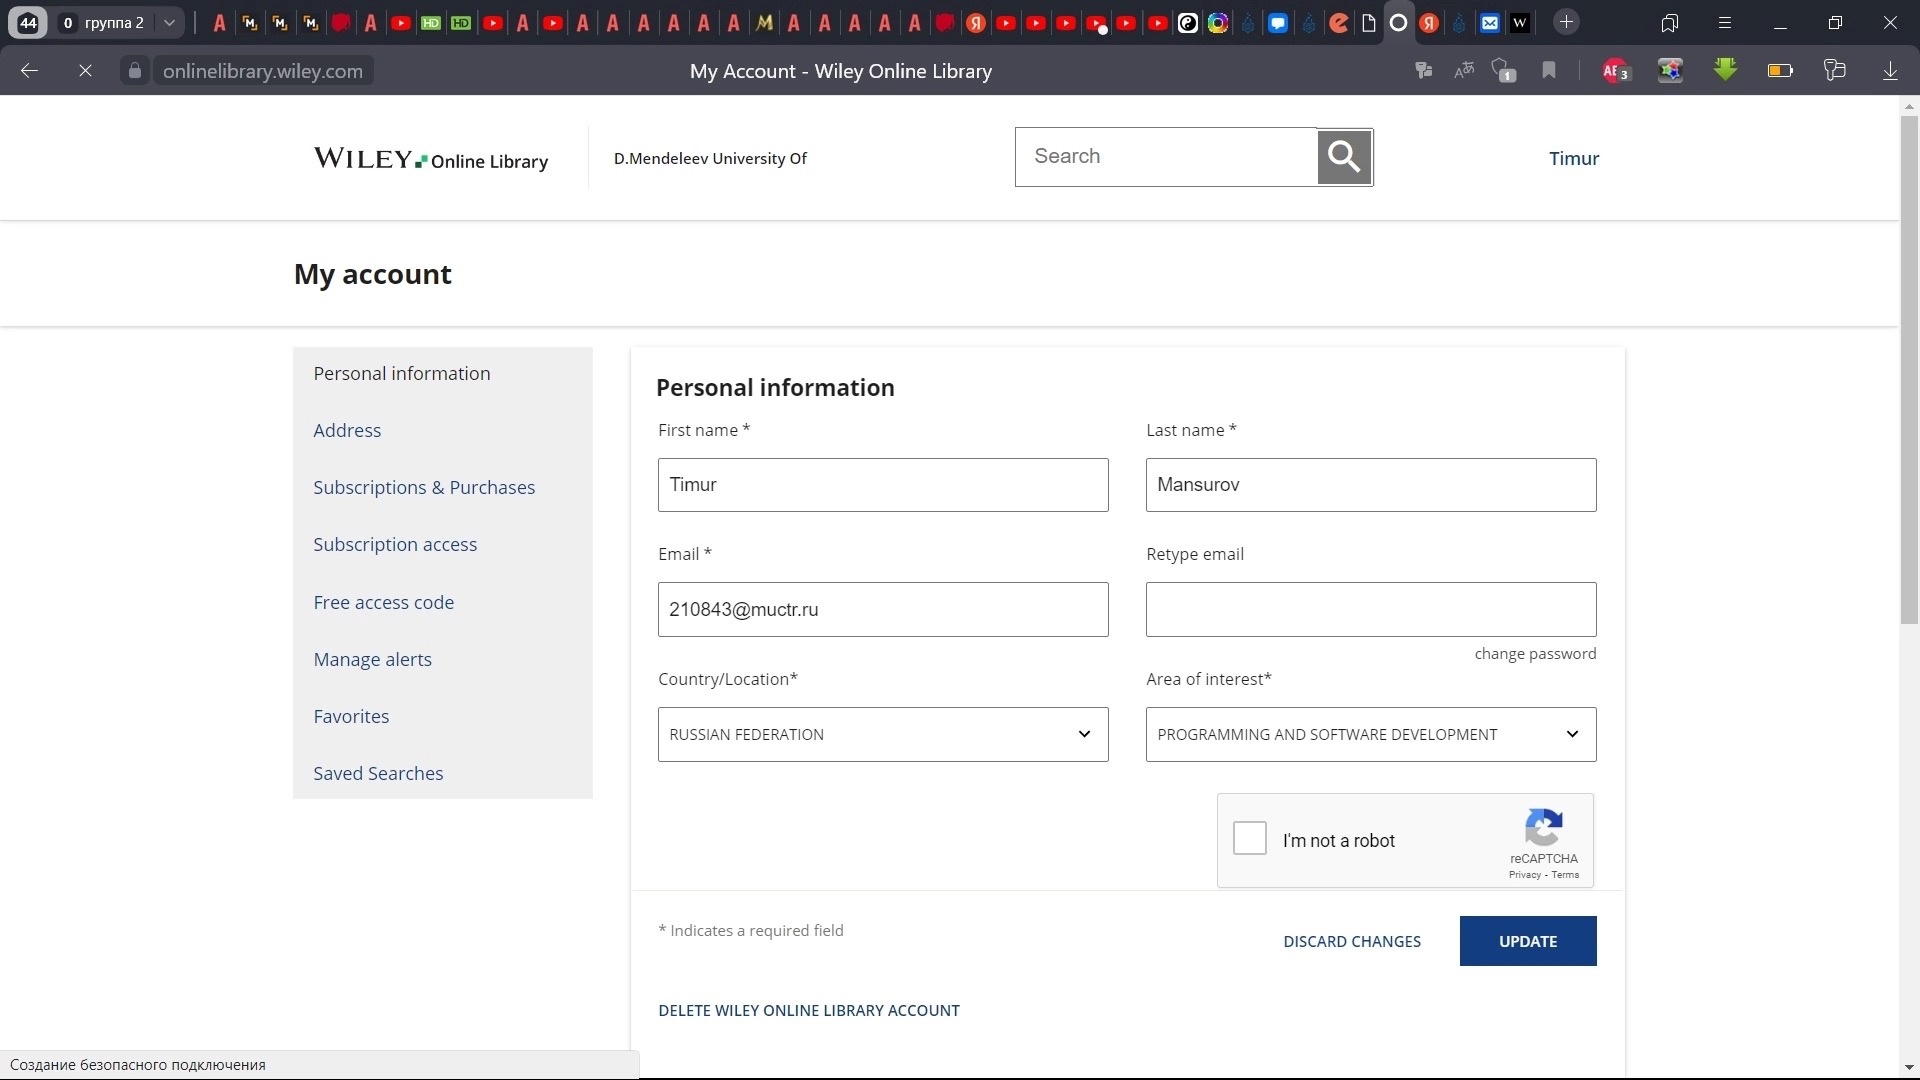Click the Adblock extension icon

click(1615, 70)
